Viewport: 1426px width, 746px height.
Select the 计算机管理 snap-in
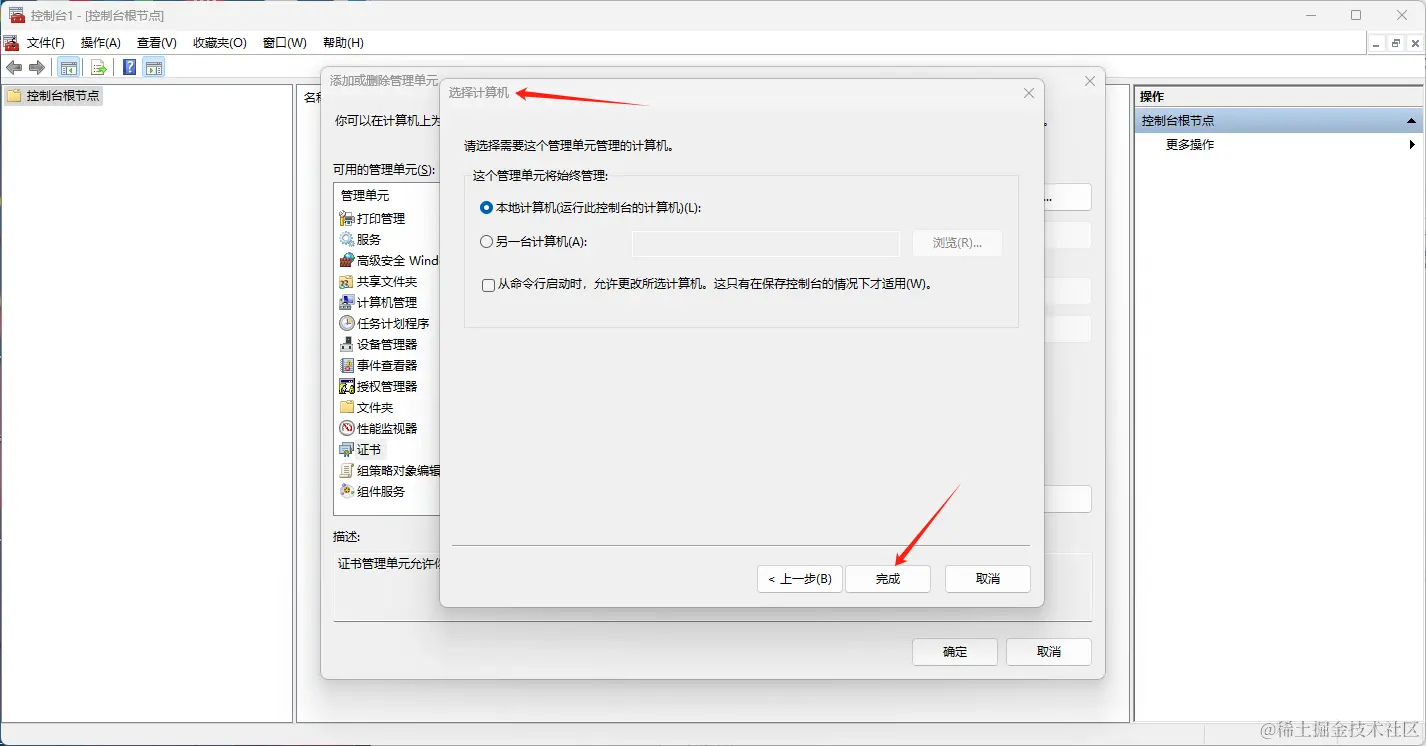[379, 302]
